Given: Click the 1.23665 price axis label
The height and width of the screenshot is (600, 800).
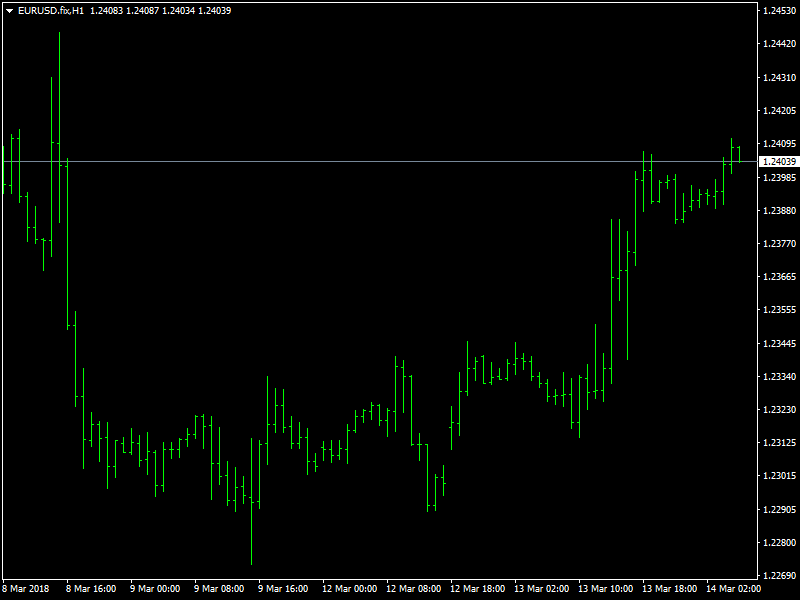Looking at the screenshot, I should 779,277.
